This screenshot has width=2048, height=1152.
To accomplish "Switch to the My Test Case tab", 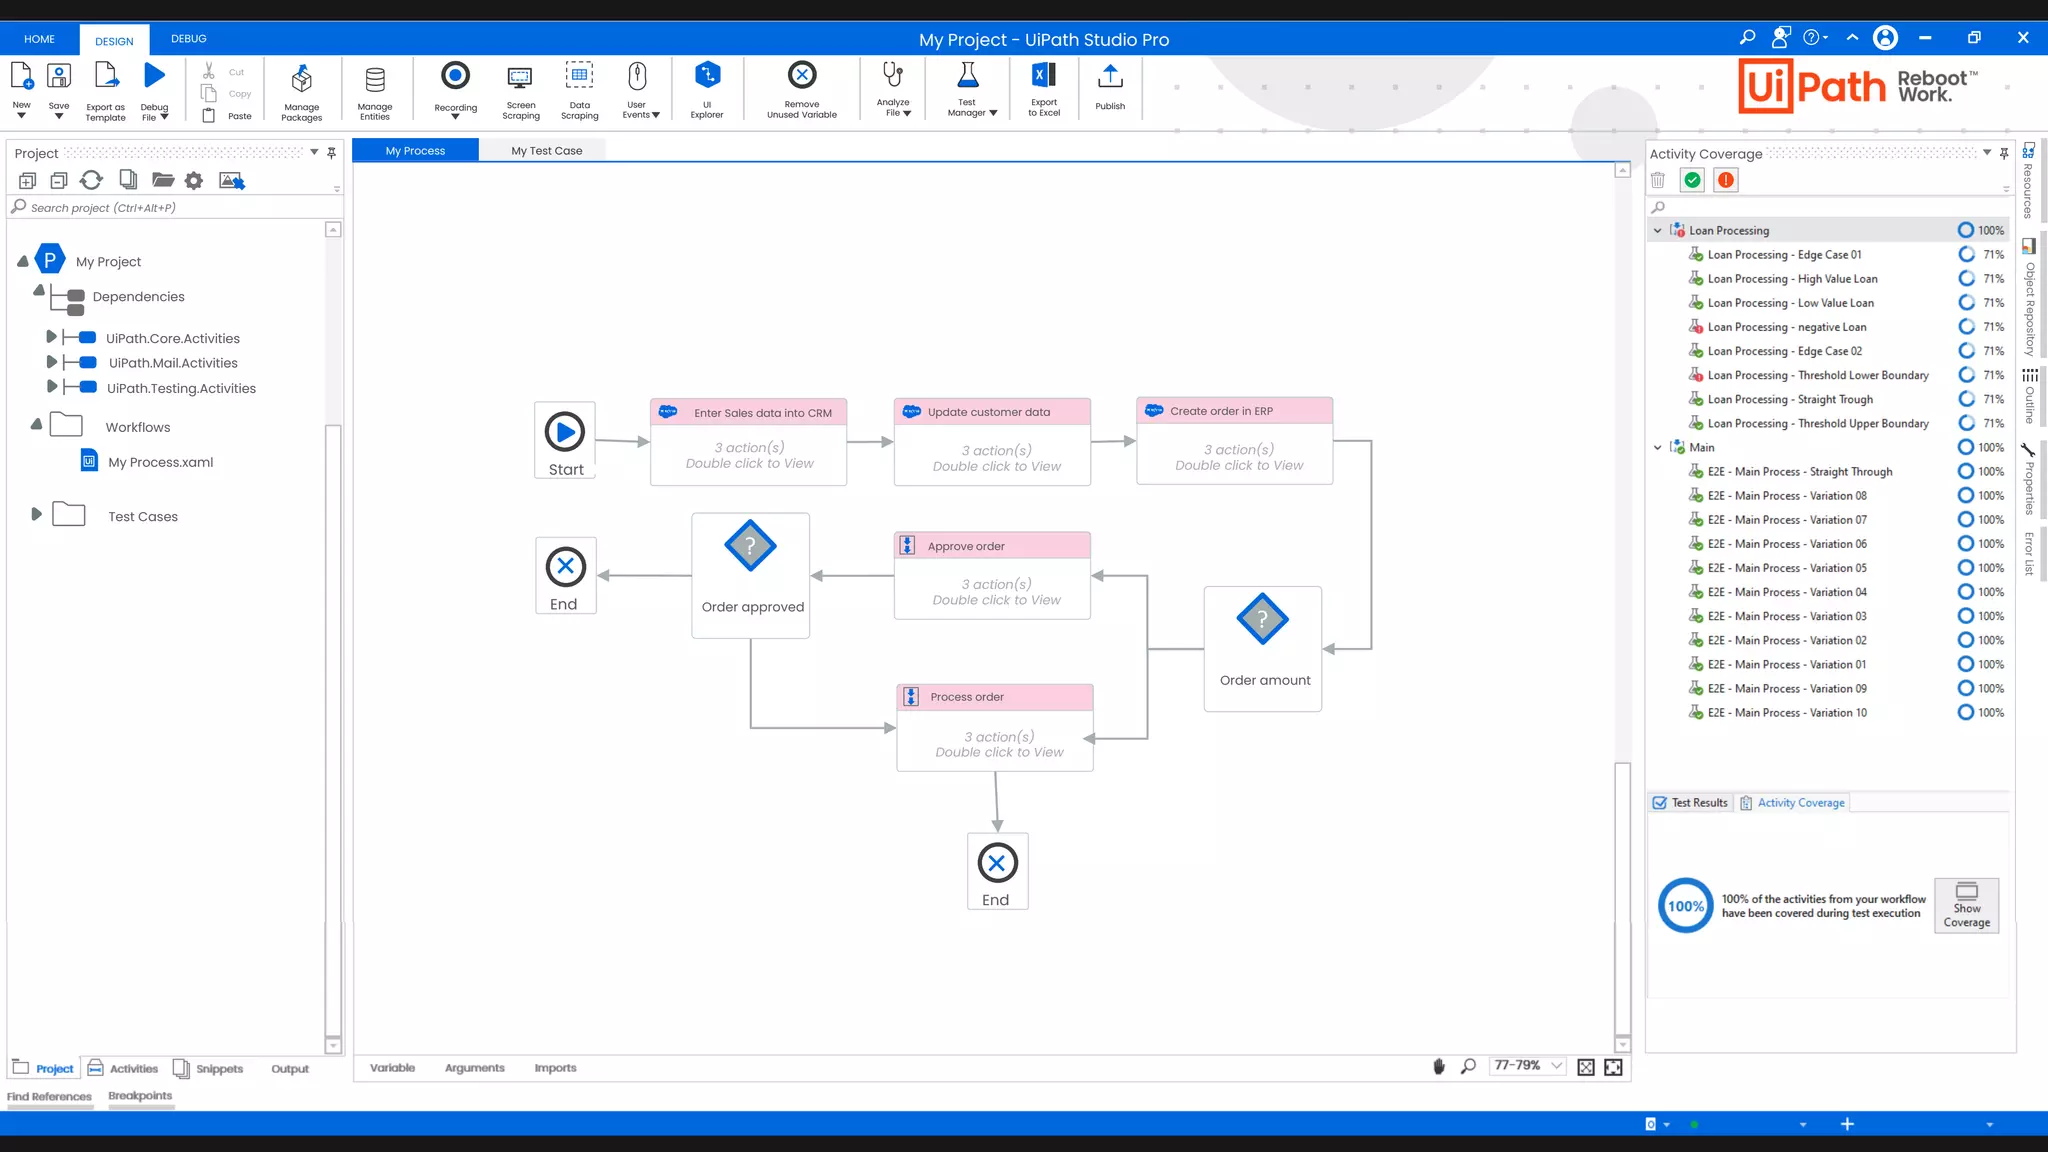I will tap(546, 151).
